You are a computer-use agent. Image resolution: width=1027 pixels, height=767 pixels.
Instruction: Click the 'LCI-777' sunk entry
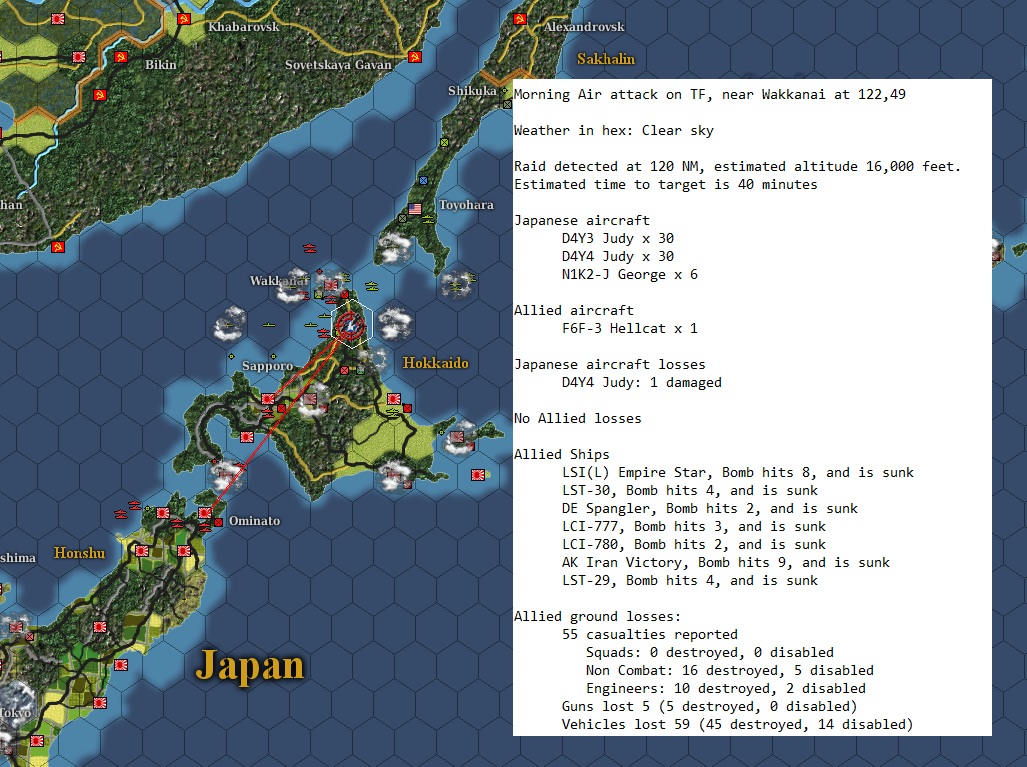click(x=694, y=527)
